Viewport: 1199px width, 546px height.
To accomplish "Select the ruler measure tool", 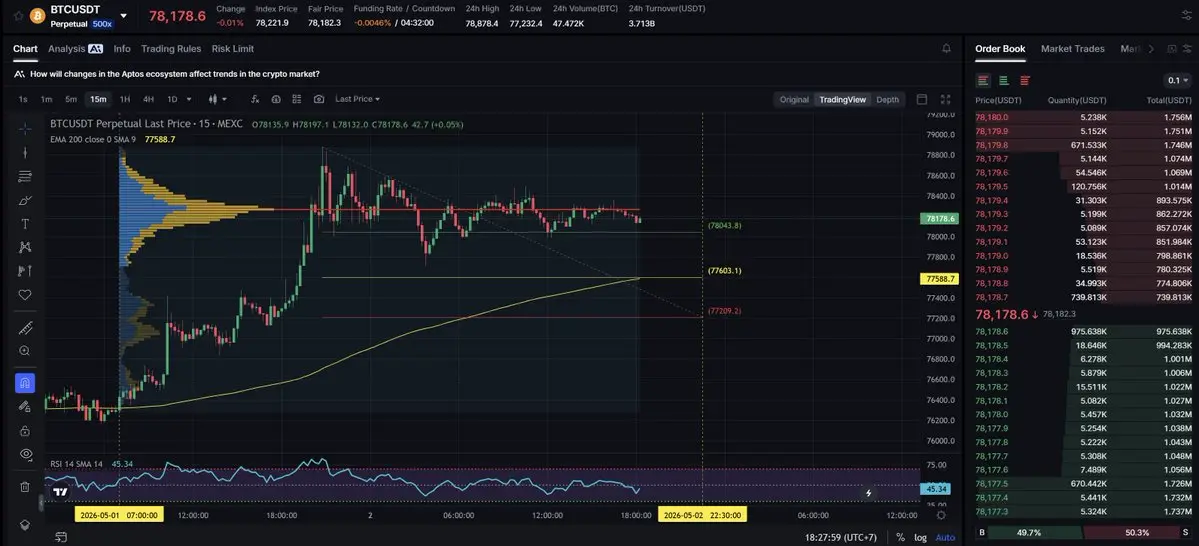I will click(24, 328).
